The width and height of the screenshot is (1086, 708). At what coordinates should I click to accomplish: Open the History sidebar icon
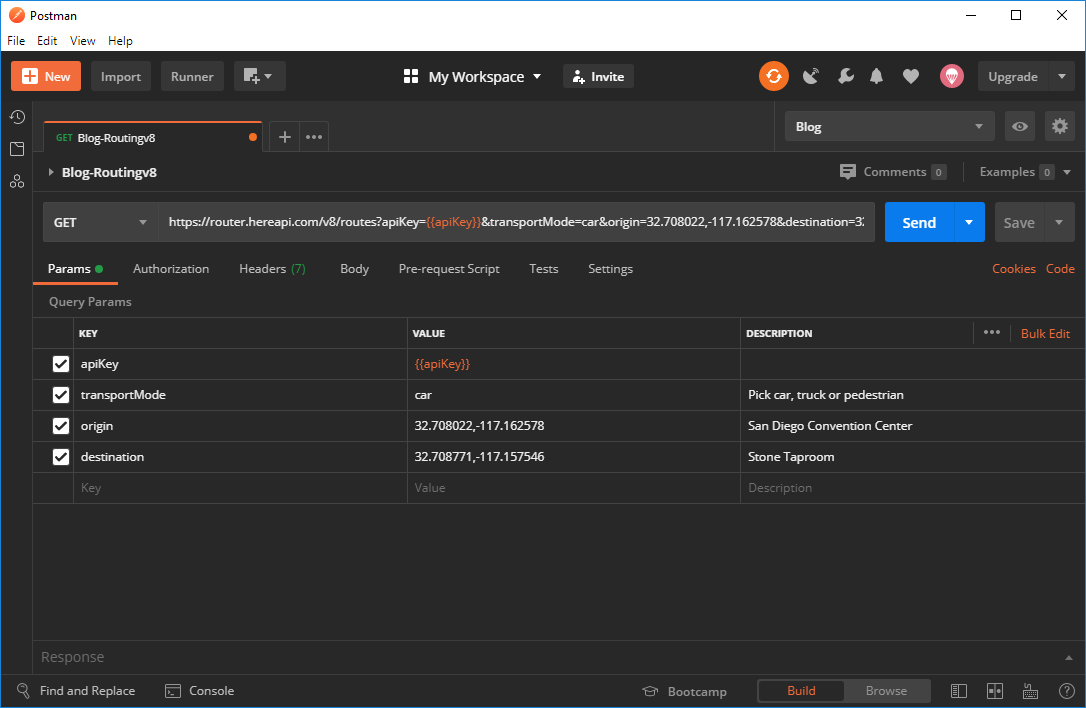(17, 117)
